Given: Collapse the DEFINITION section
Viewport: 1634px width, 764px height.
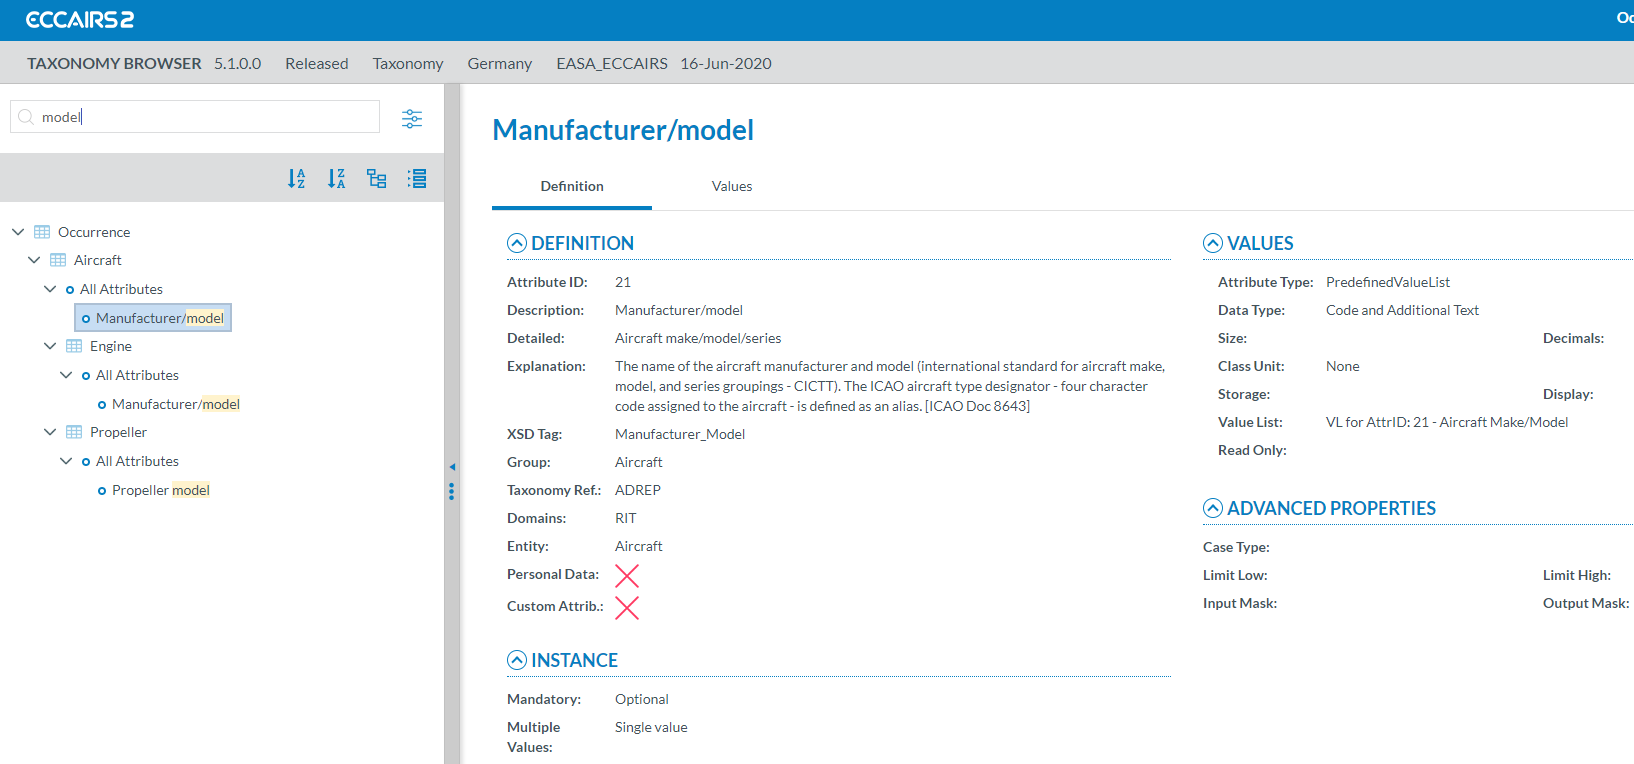Looking at the screenshot, I should click(517, 243).
